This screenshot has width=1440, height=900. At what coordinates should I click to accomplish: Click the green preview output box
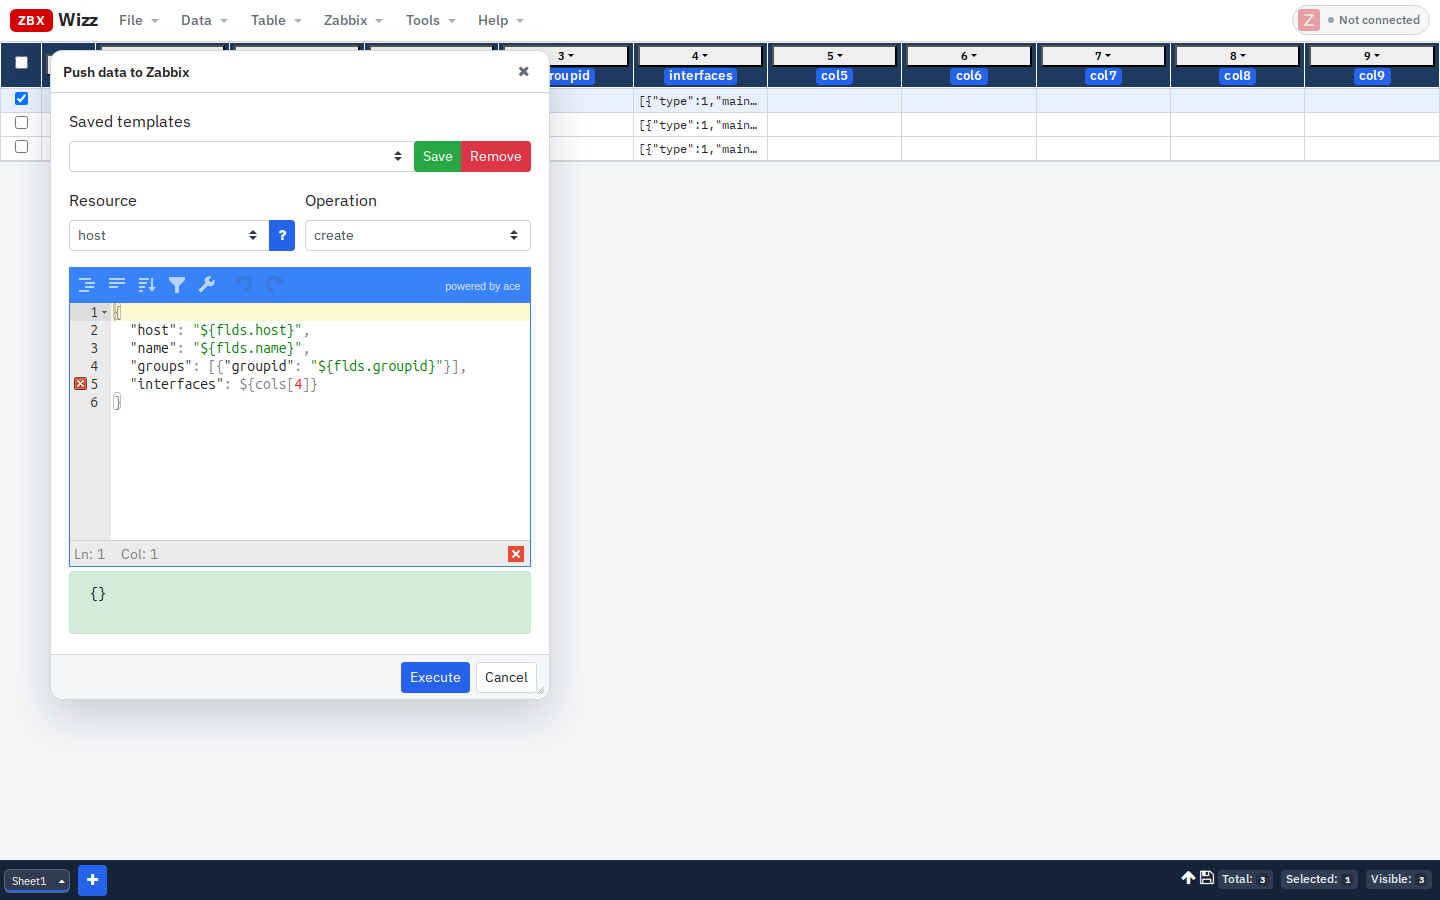click(x=300, y=602)
